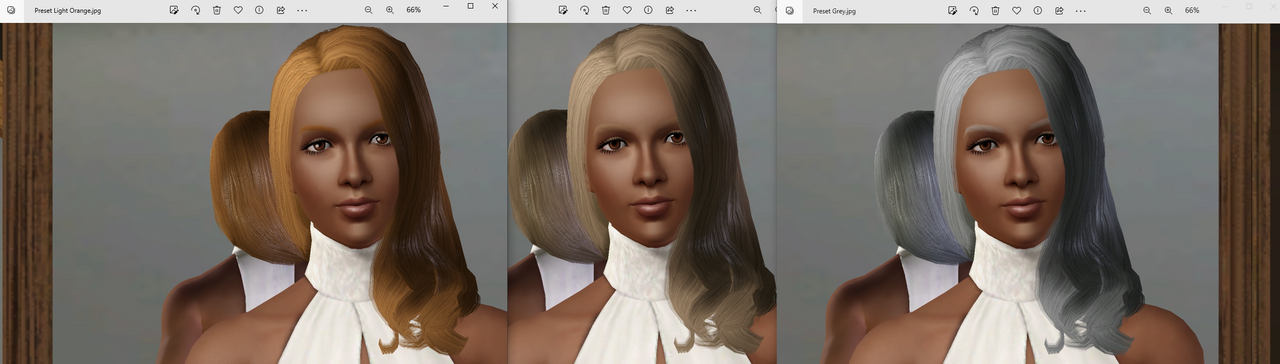Zoom out in Preset Light Orange window
Image resolution: width=1280 pixels, height=364 pixels.
[x=369, y=9]
